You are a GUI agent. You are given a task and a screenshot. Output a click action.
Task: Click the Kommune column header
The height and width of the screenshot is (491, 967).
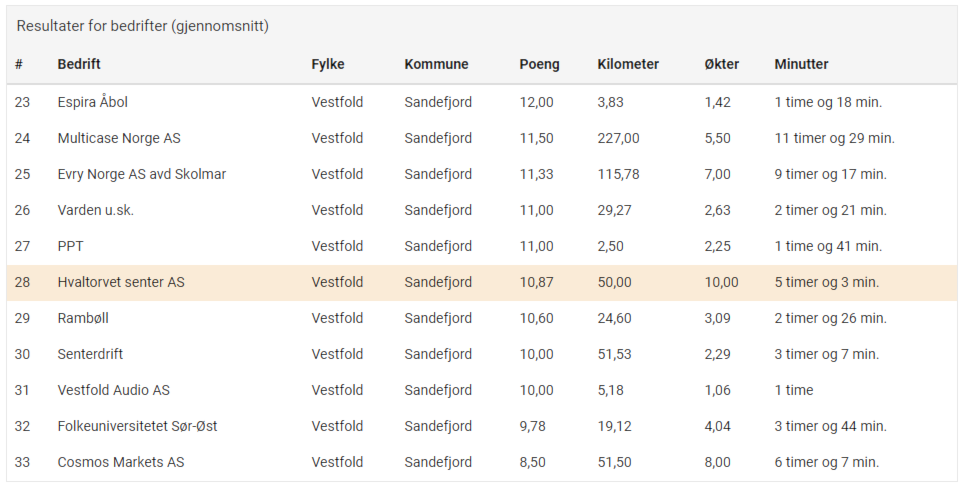click(436, 64)
